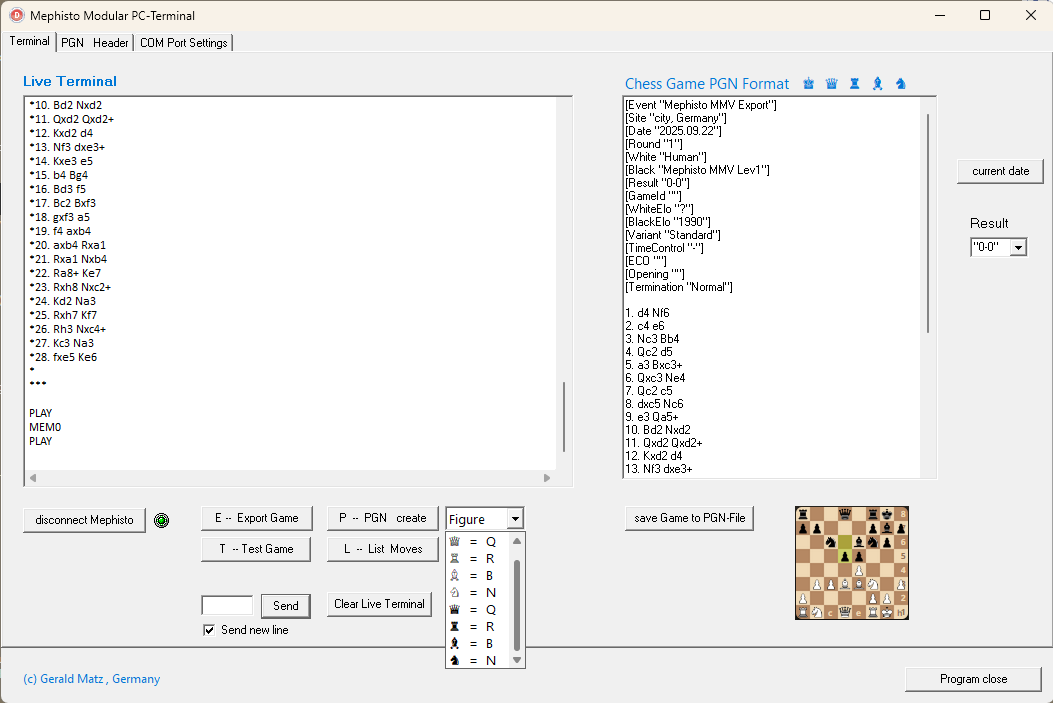Viewport: 1053px width, 703px height.
Task: Click the chess board position thumbnail
Action: pyautogui.click(x=852, y=562)
